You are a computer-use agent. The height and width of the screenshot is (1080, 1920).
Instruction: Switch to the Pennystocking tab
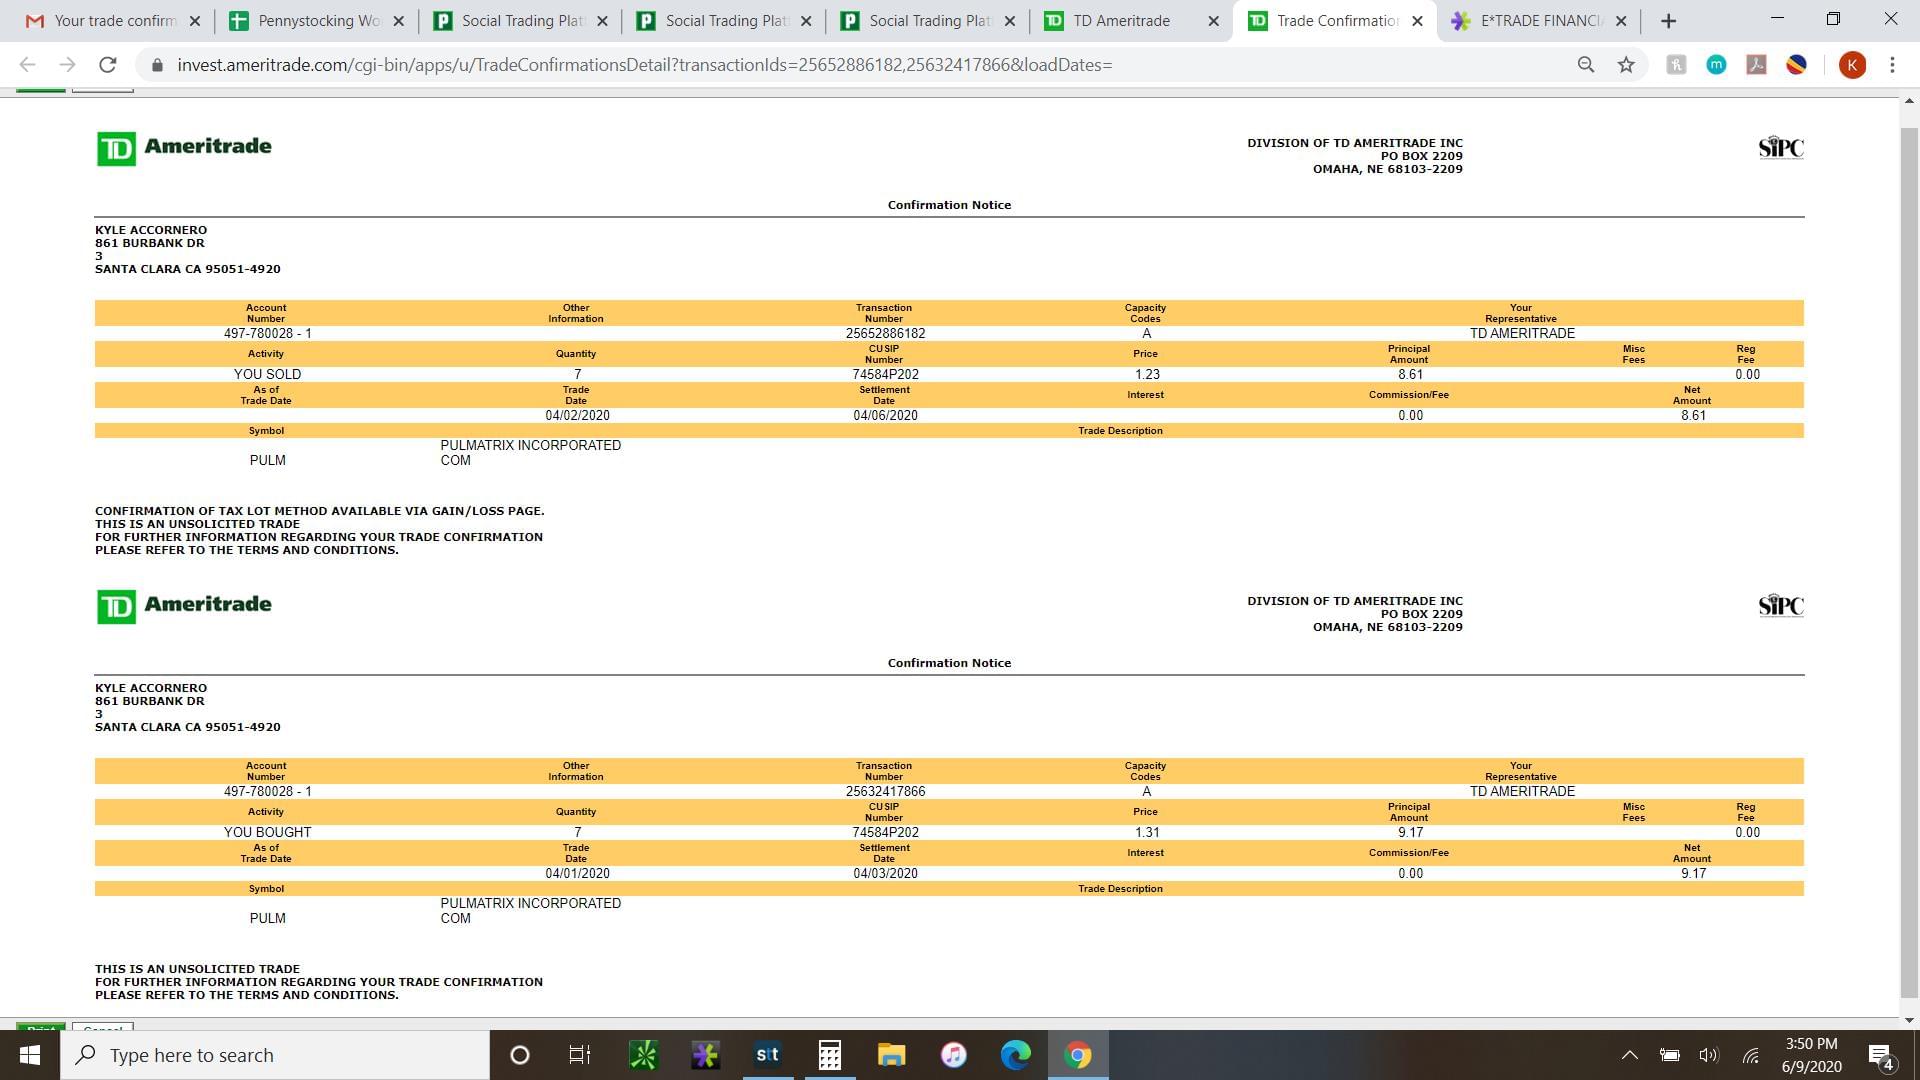click(318, 21)
